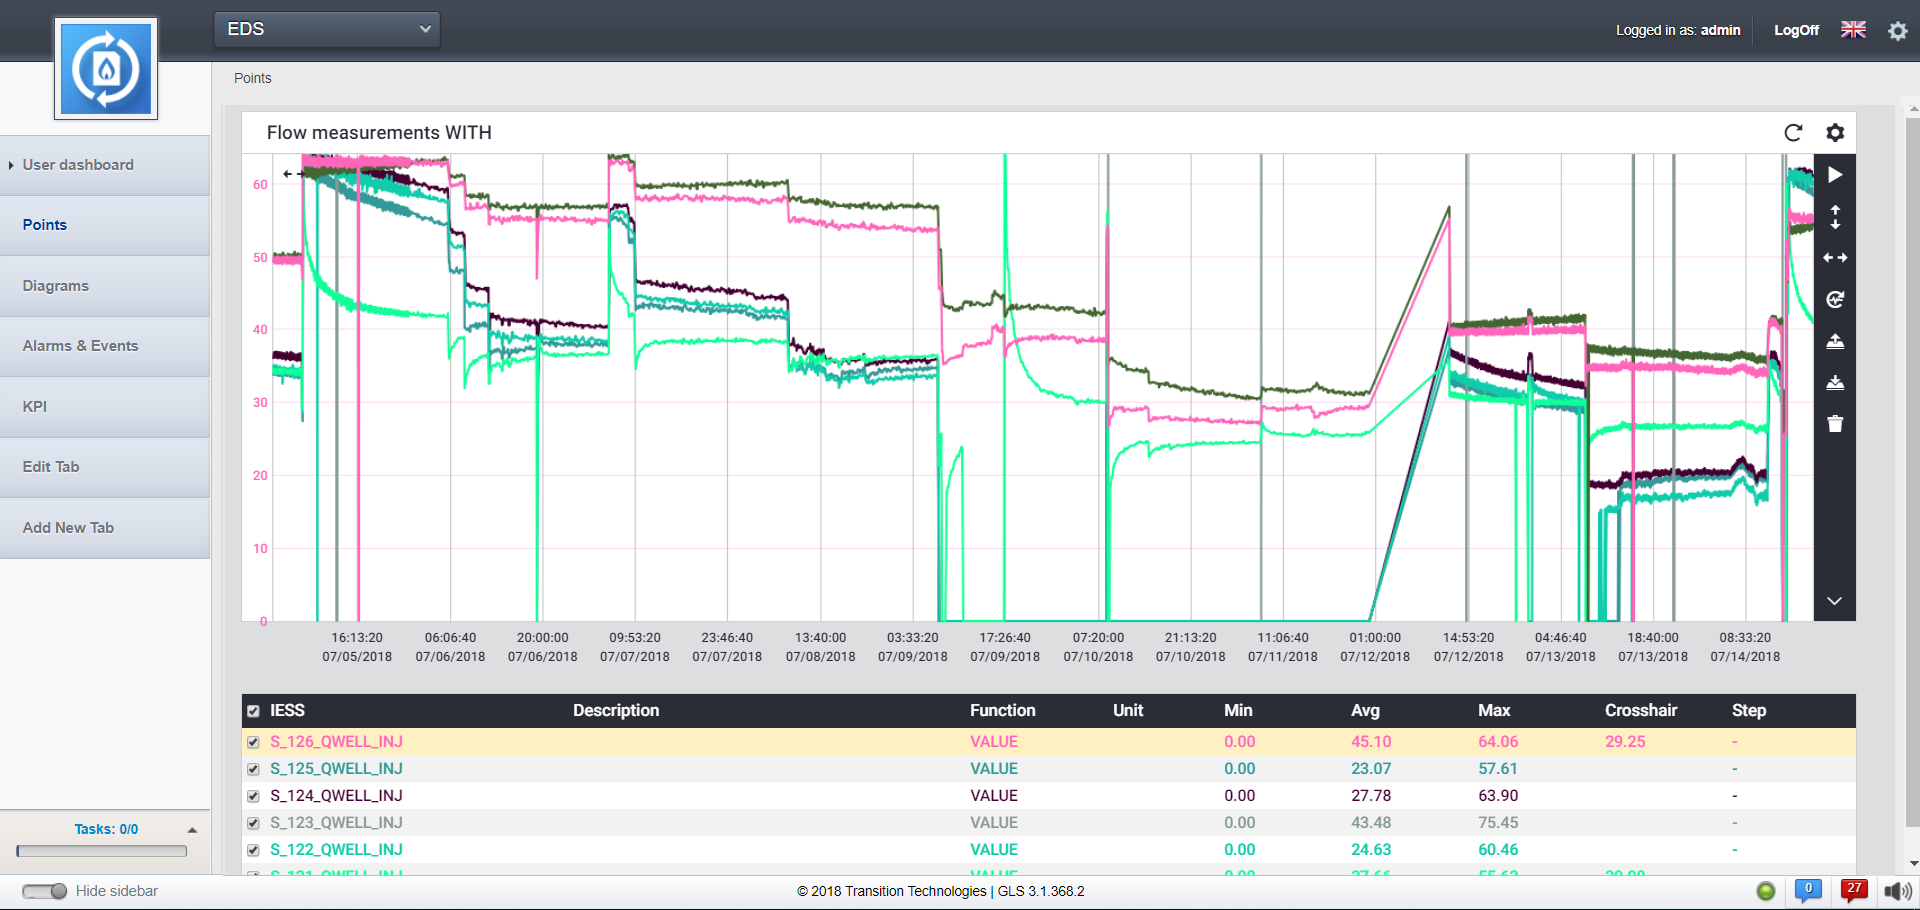This screenshot has height=910, width=1920.
Task: Expand the chart toolbar with chevron
Action: pos(1835,601)
